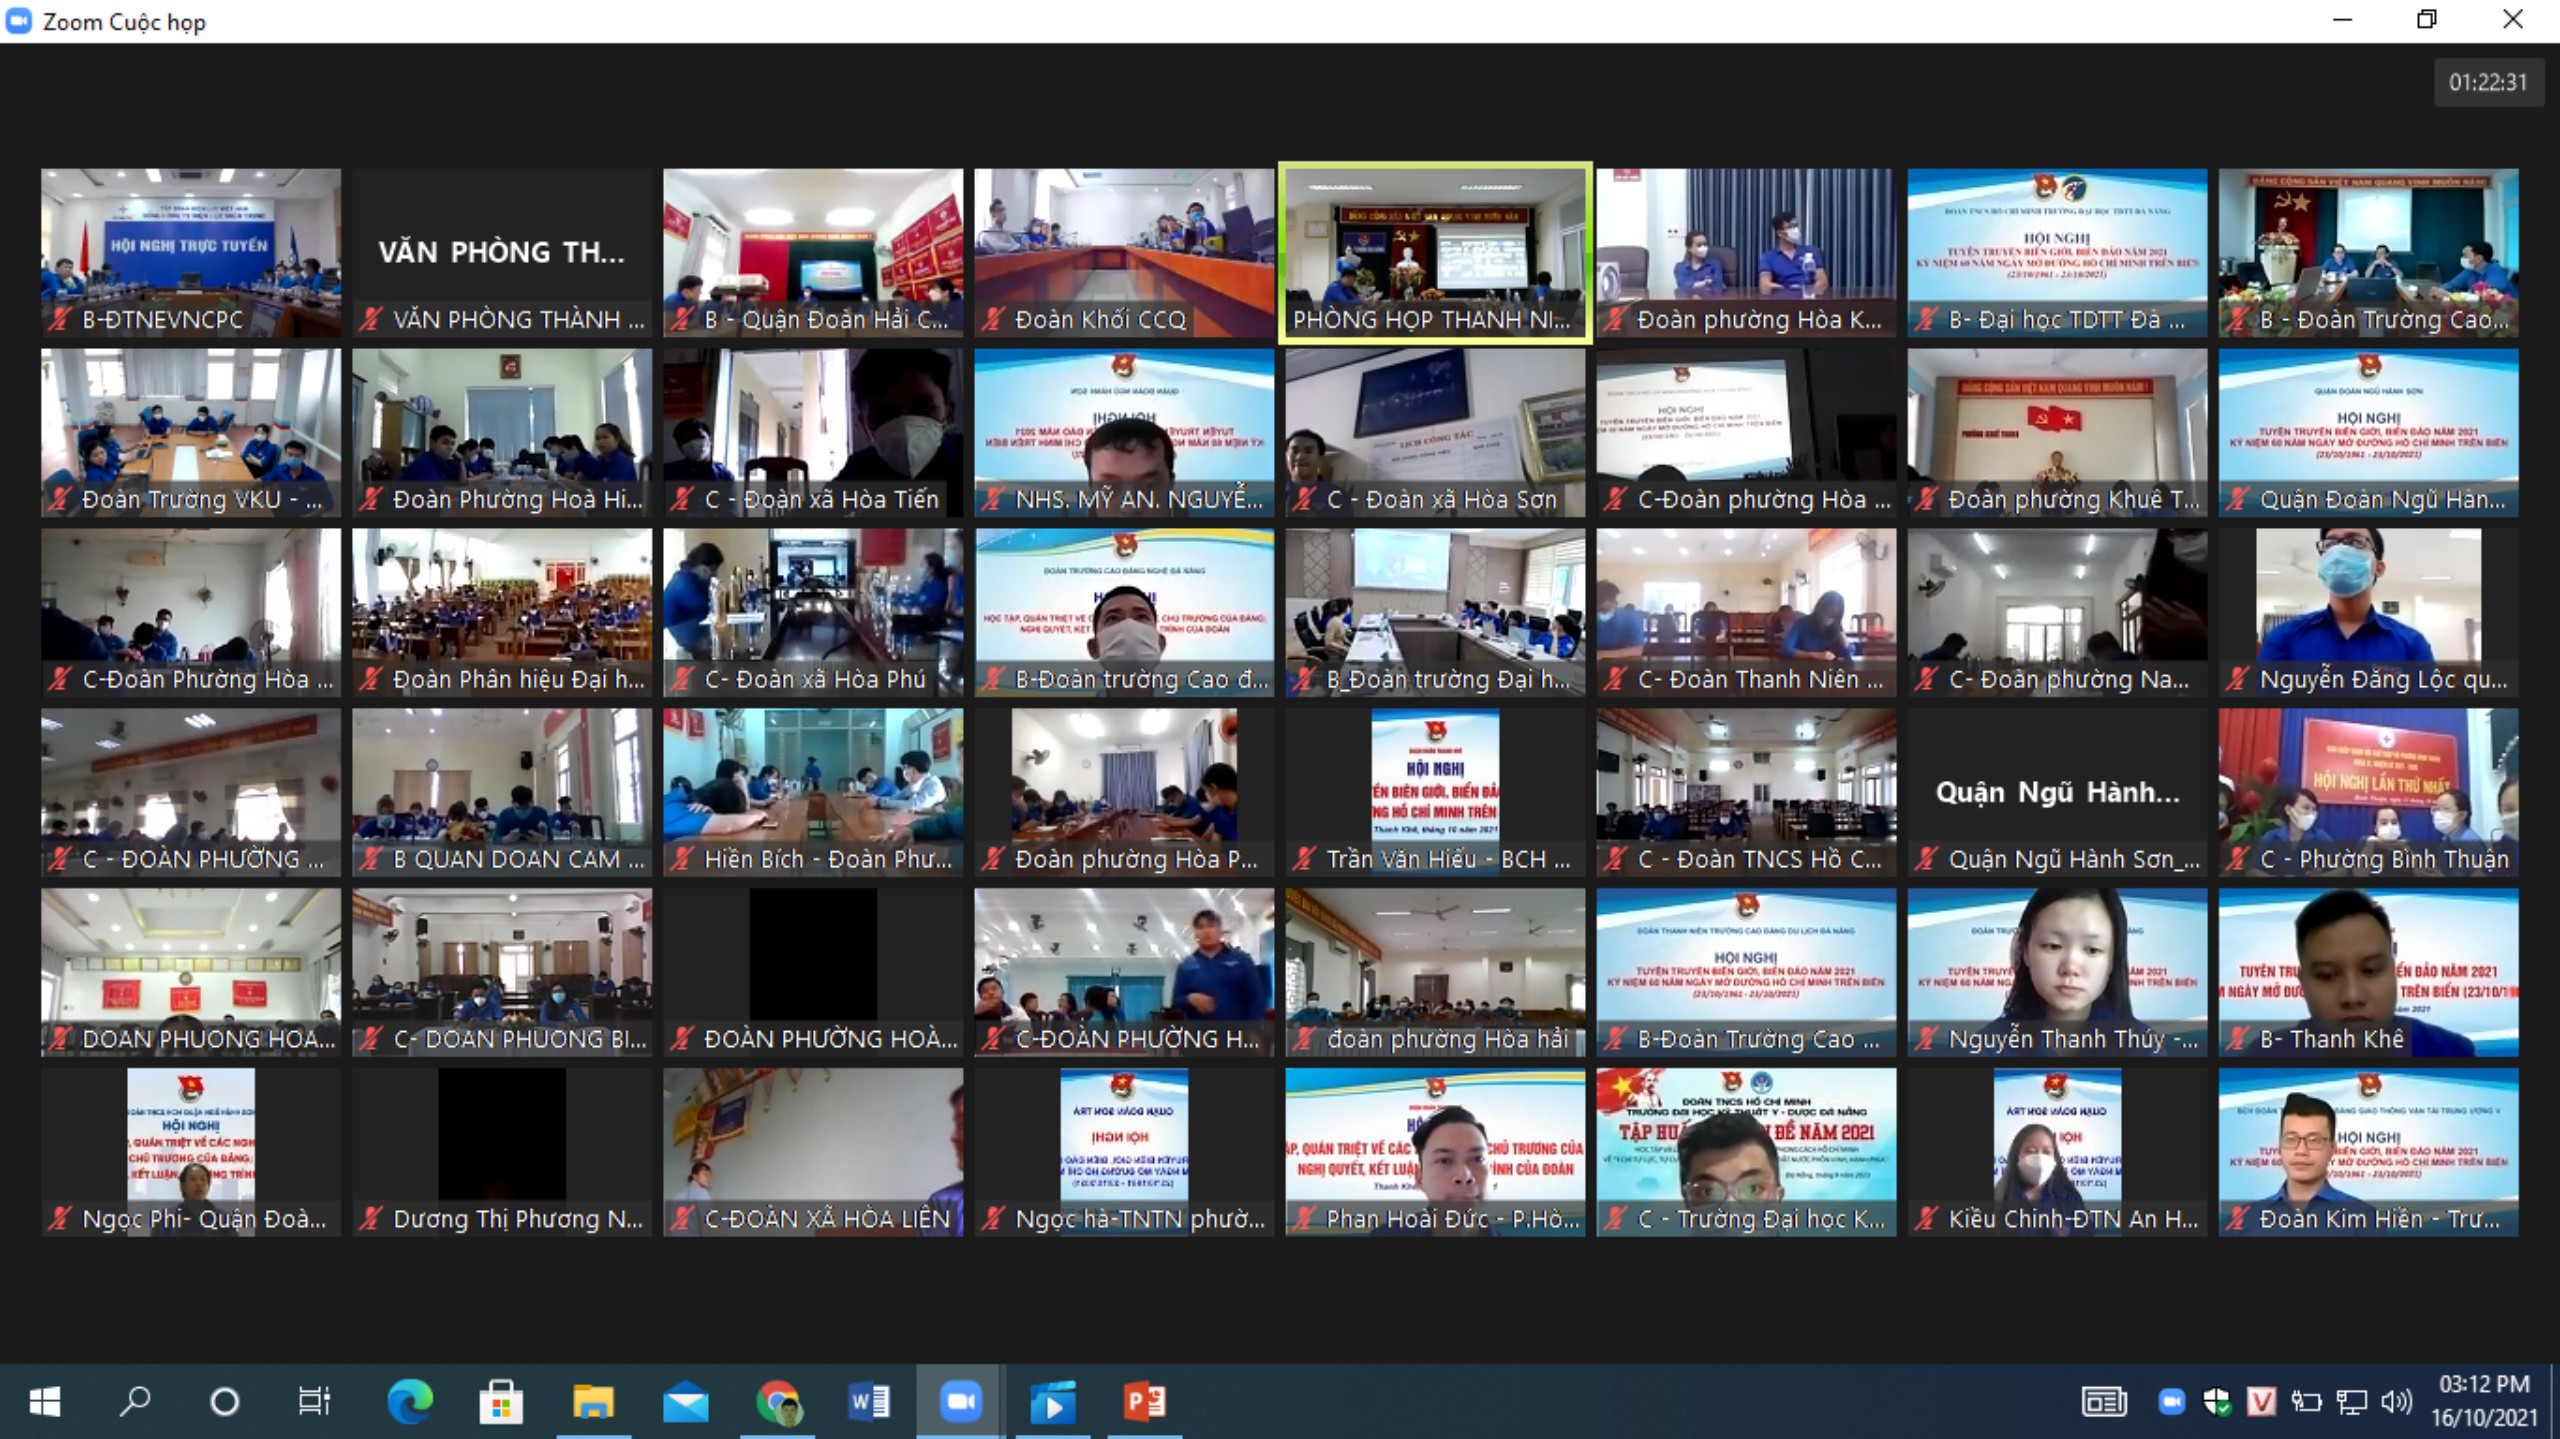Select the Nguyễn Thanh Thúy video tile
2560x1439 pixels.
tap(2057, 971)
